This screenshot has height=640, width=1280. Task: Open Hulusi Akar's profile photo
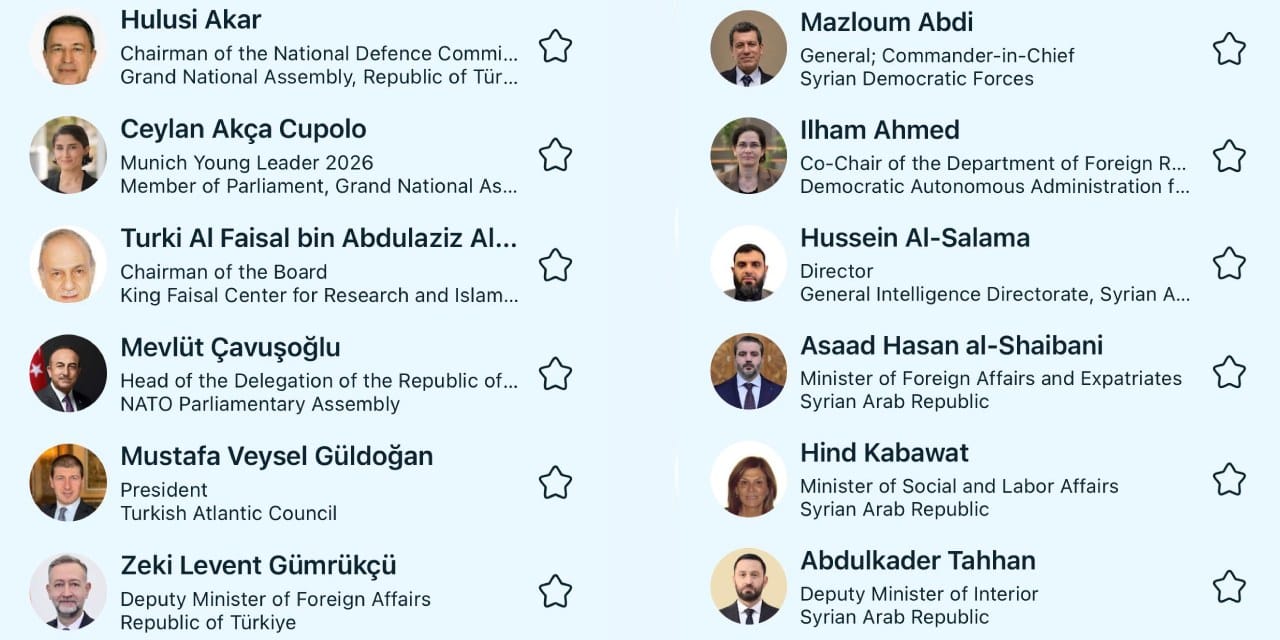(x=68, y=48)
